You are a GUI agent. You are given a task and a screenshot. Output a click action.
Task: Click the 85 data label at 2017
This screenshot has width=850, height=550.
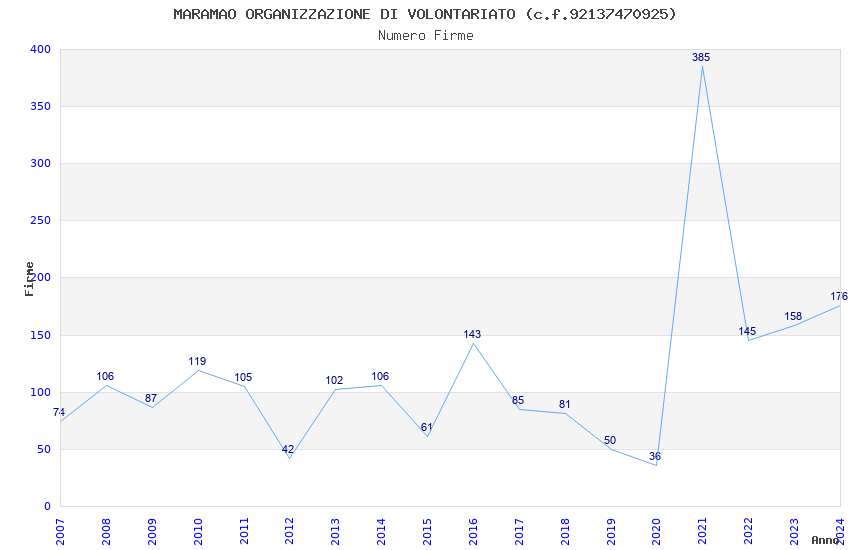[518, 400]
